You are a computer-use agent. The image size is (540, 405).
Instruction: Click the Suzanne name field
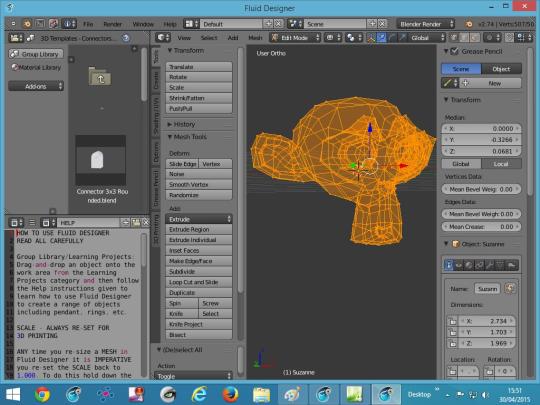[488, 289]
